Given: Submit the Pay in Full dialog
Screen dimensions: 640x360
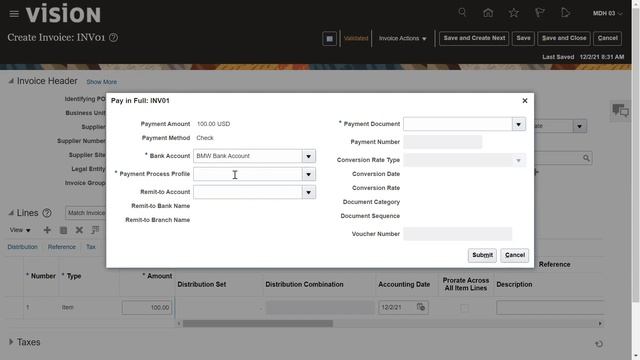Looking at the screenshot, I should (482, 255).
